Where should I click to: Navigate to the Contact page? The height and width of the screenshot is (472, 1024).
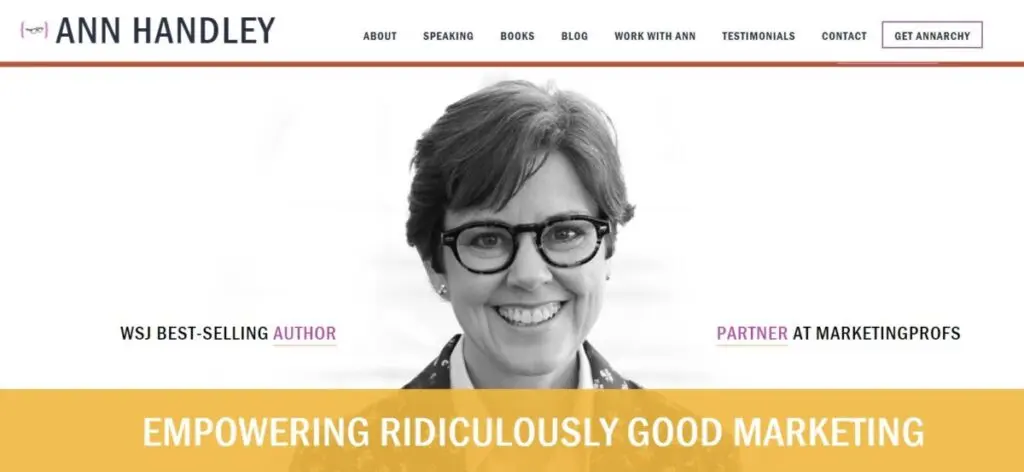pos(844,36)
